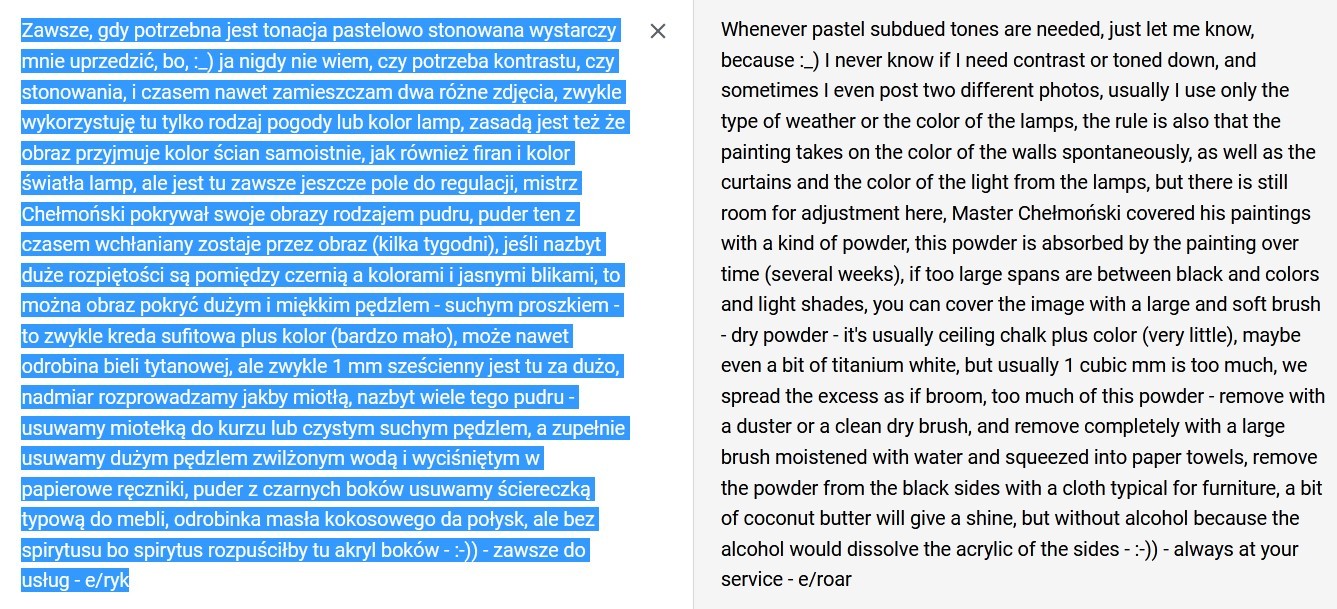1337x609 pixels.
Task: Place cursor at the "e/ryk" signature in the source text
Action: pyautogui.click(x=107, y=581)
